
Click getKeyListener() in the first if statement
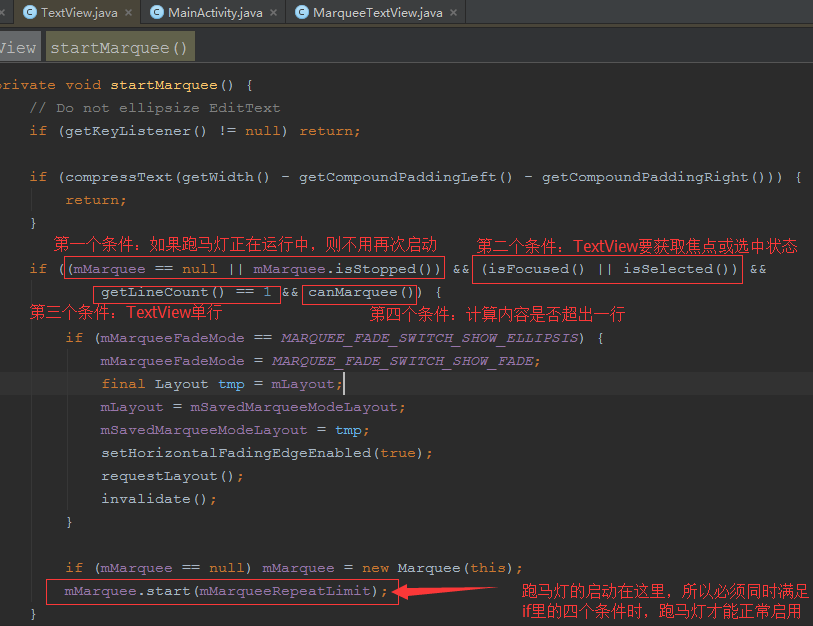[x=135, y=131]
